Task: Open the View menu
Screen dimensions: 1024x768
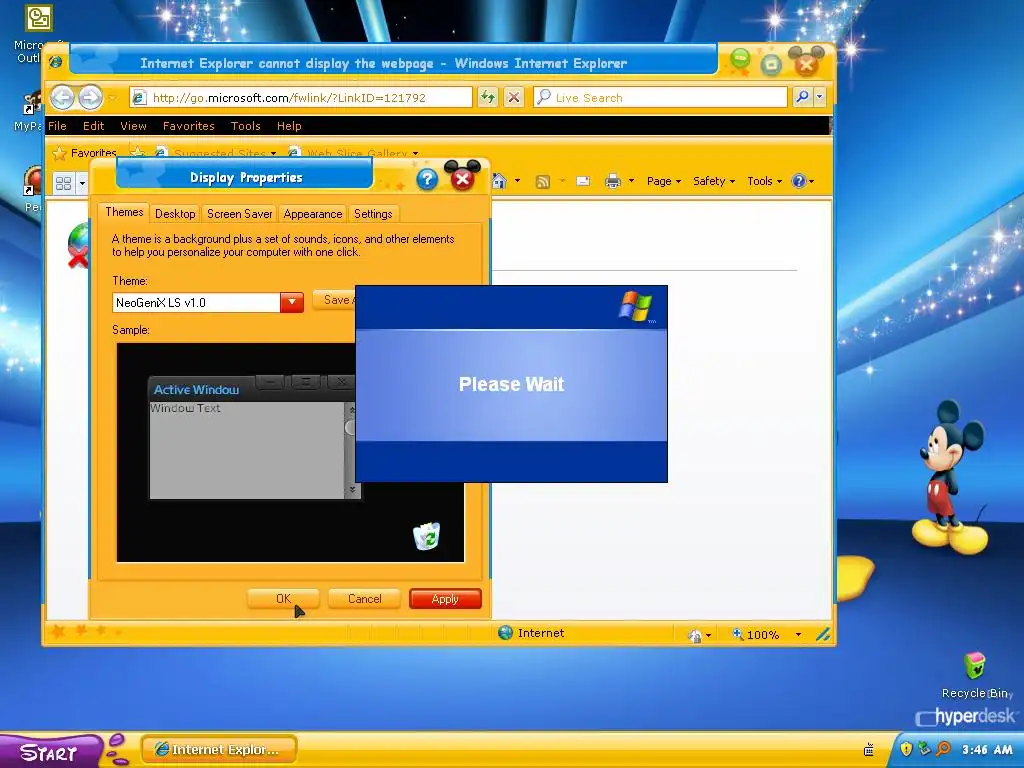Action: tap(133, 126)
